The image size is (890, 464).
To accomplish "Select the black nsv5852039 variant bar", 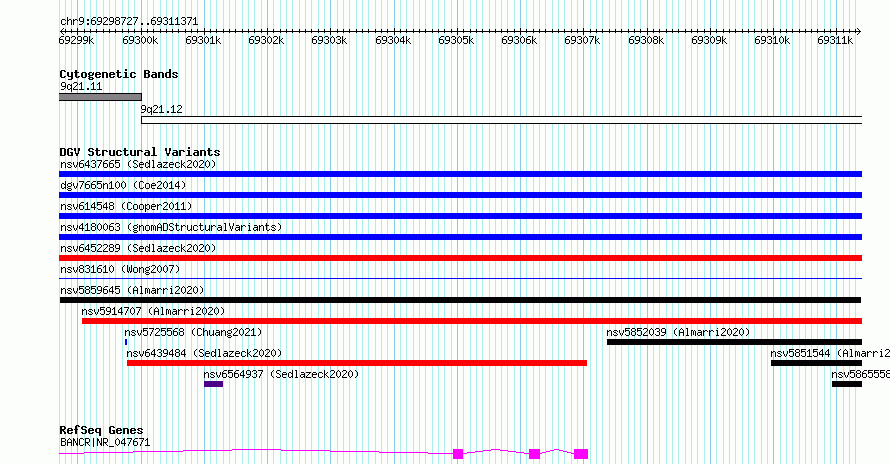I will tap(734, 342).
